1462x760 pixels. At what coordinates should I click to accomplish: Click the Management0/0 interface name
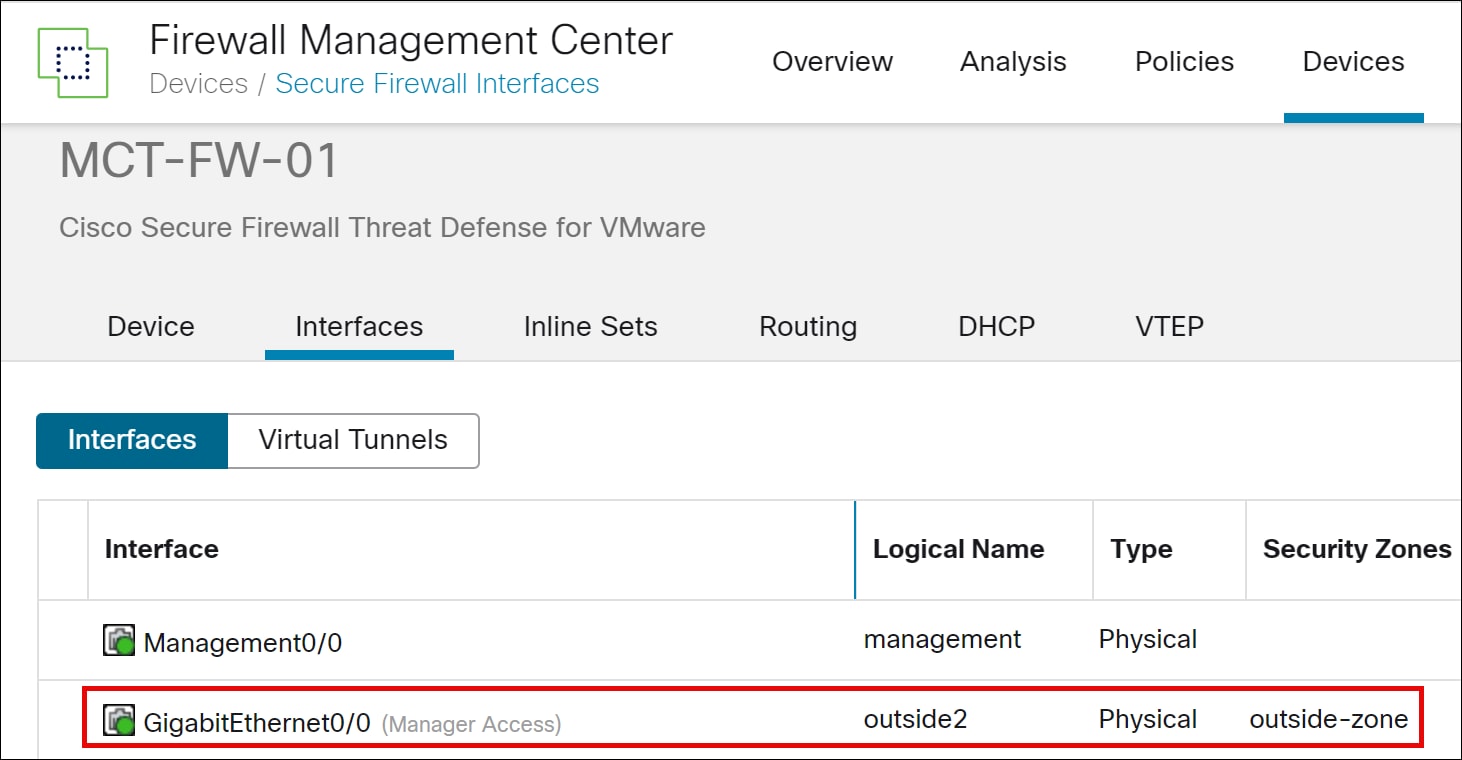(243, 642)
